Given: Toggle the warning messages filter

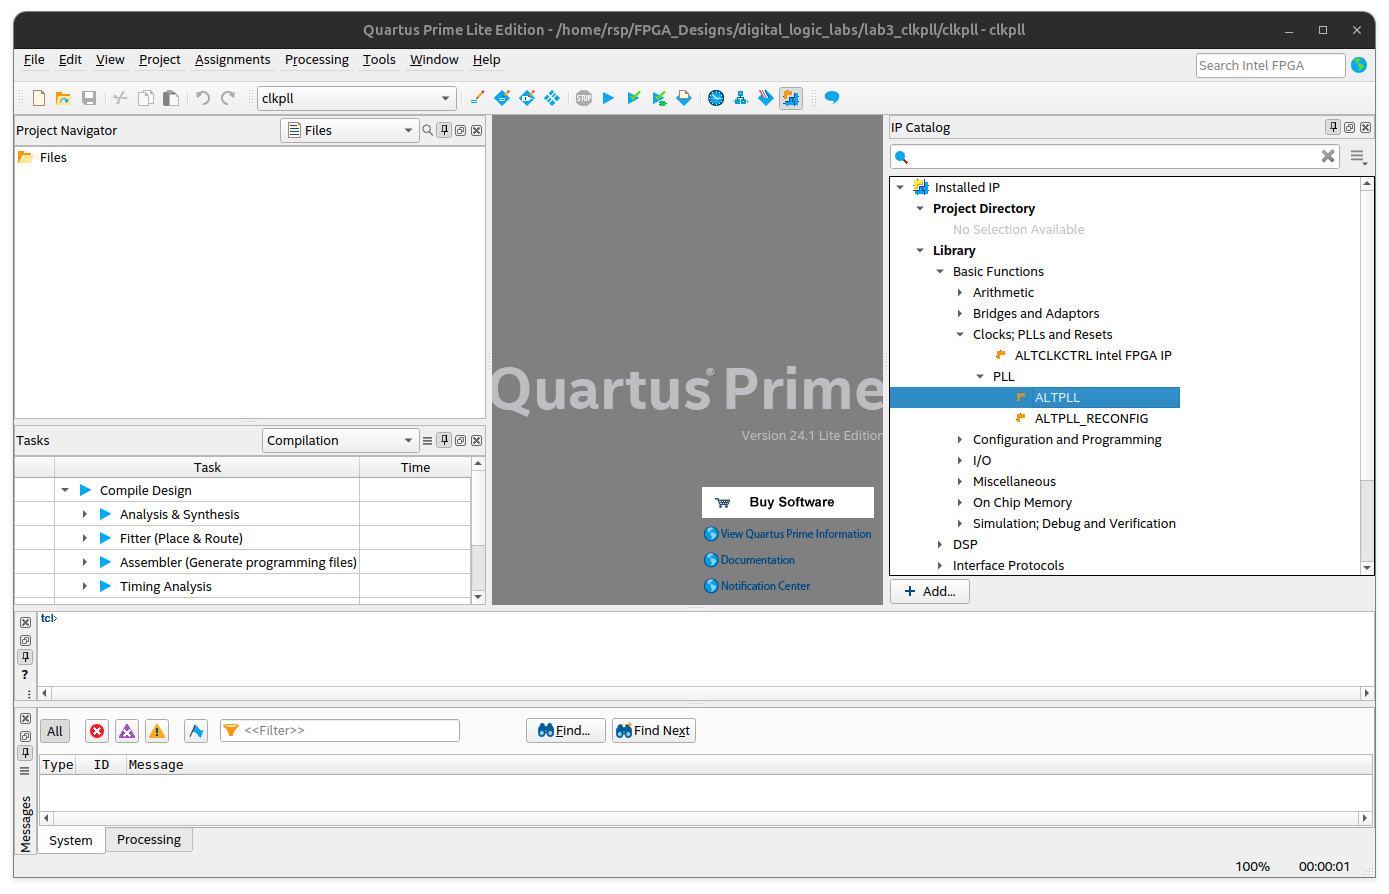Looking at the screenshot, I should tap(157, 731).
